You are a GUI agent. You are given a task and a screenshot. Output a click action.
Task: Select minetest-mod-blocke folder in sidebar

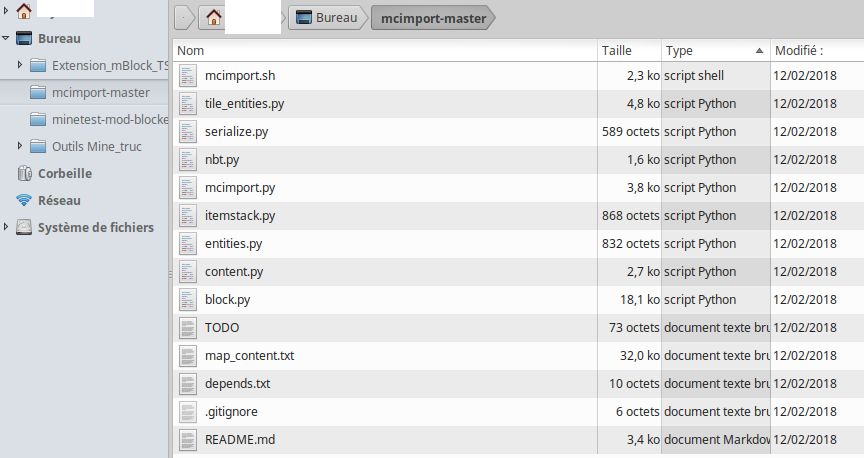click(x=99, y=120)
